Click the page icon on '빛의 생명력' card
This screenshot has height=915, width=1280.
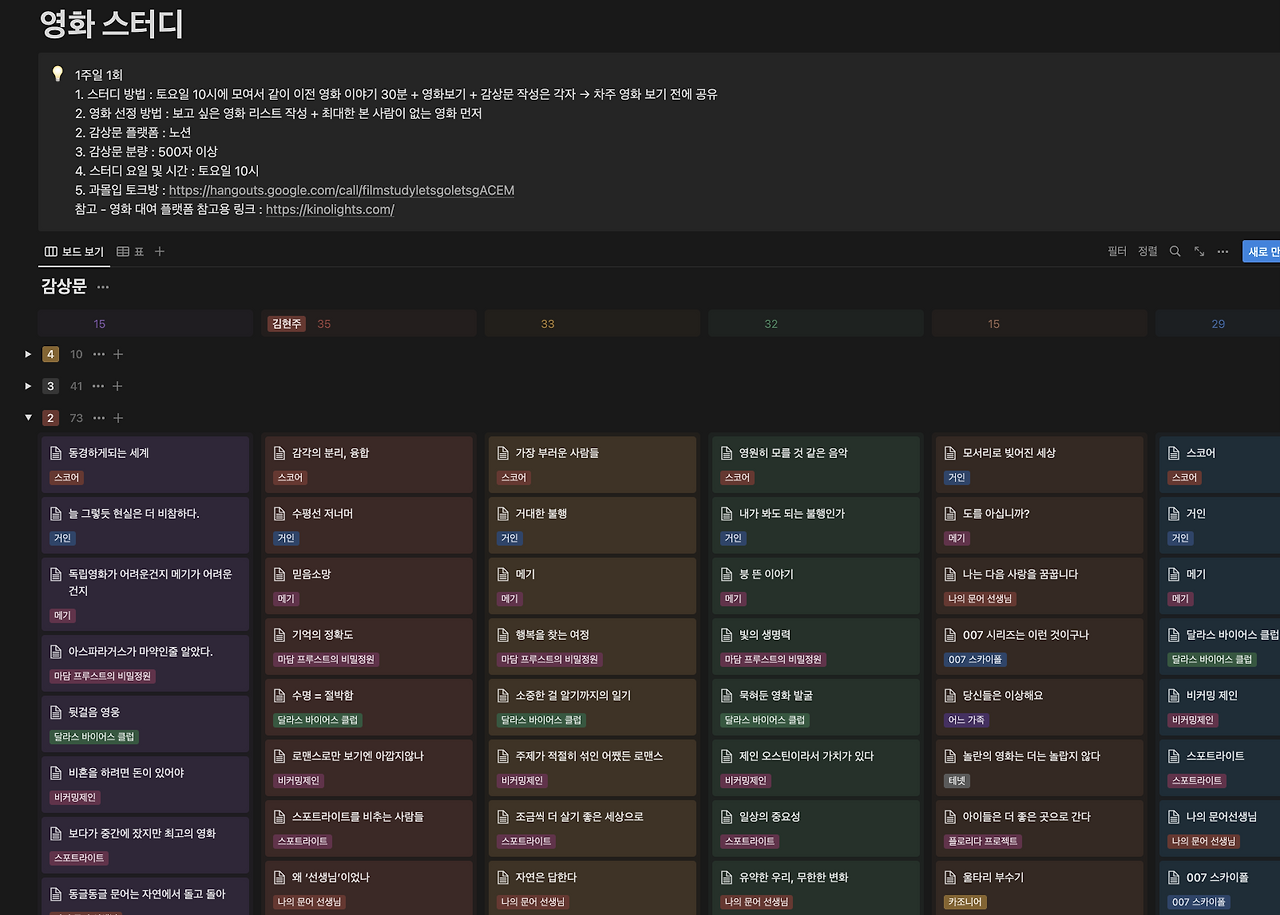pos(729,635)
